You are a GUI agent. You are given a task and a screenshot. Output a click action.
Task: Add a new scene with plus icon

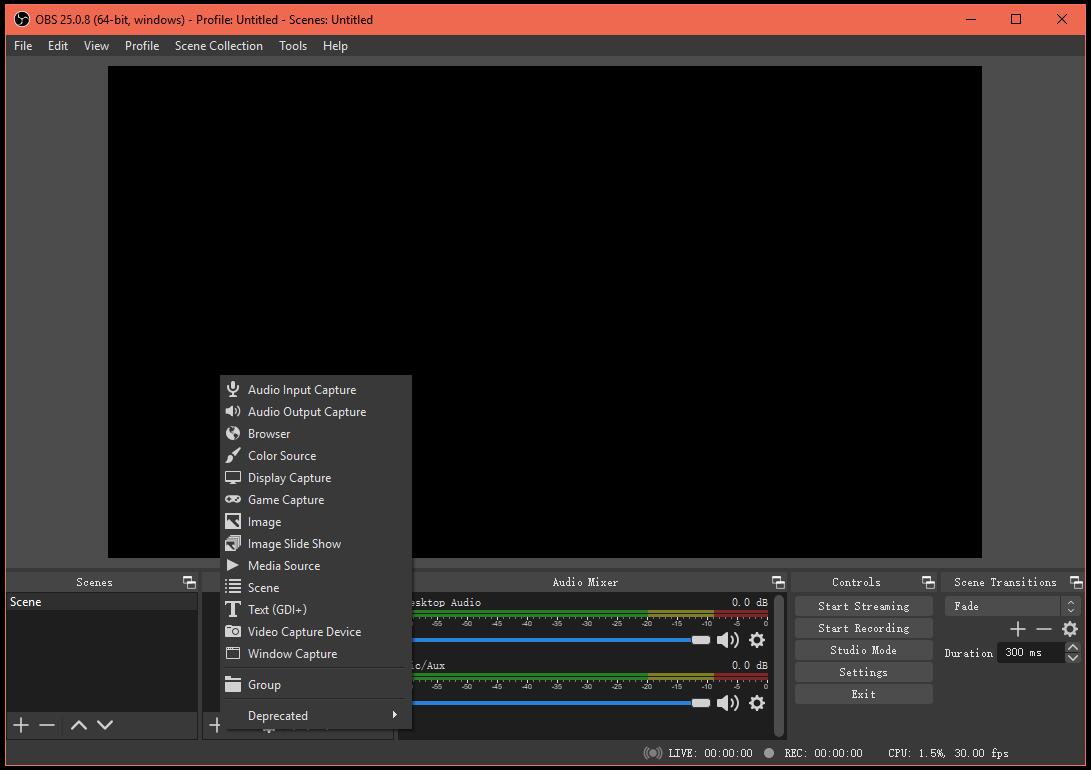[x=21, y=725]
